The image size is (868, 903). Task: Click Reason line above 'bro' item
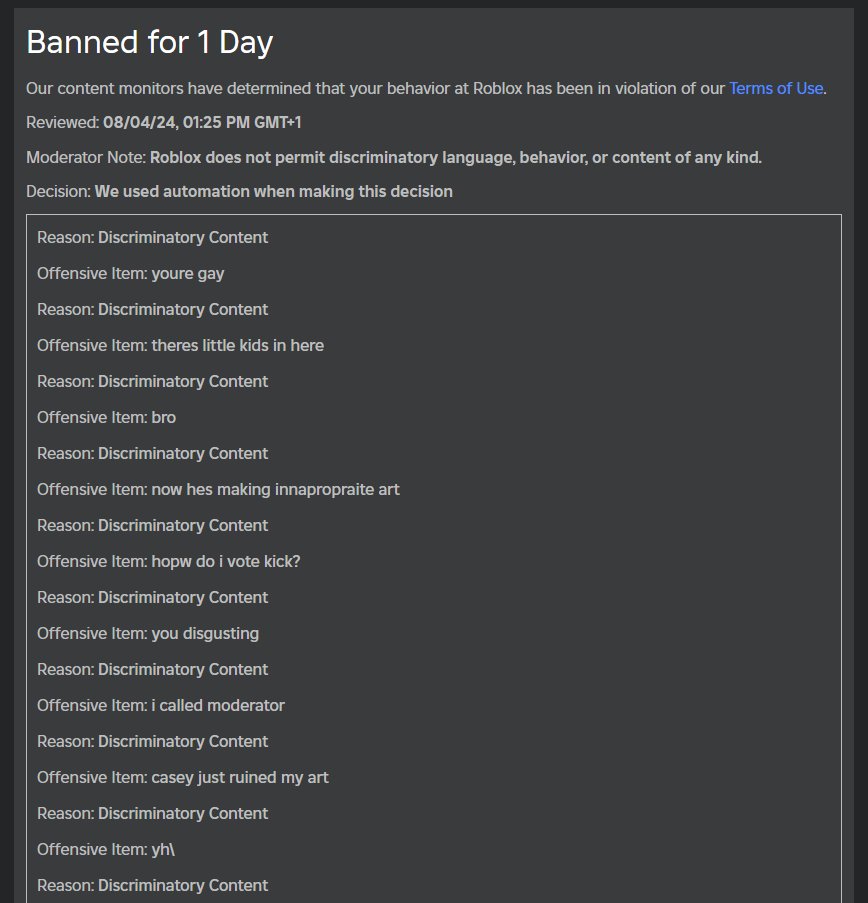pos(153,381)
